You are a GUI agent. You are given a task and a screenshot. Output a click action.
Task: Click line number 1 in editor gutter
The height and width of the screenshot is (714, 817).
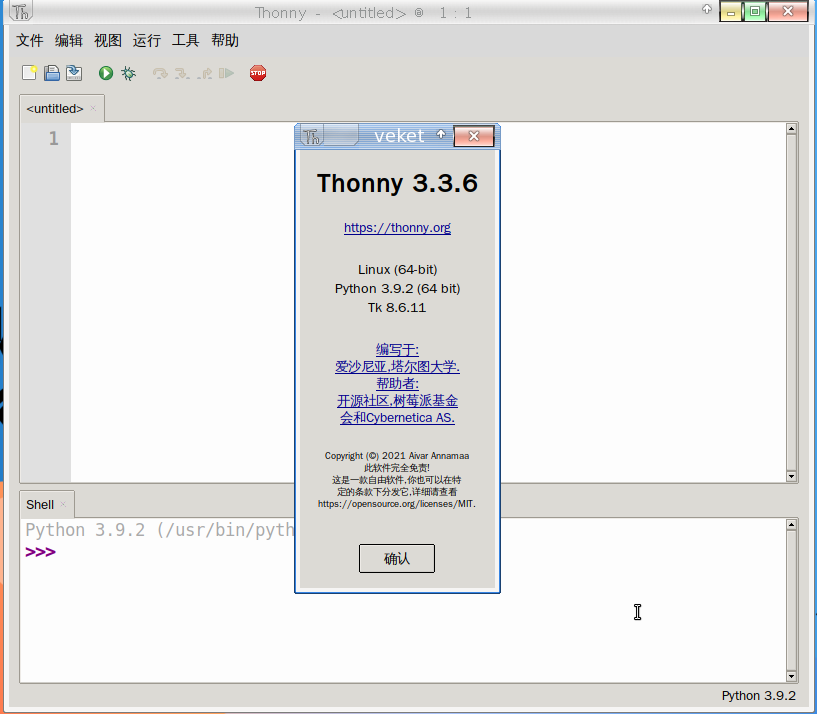(x=54, y=138)
